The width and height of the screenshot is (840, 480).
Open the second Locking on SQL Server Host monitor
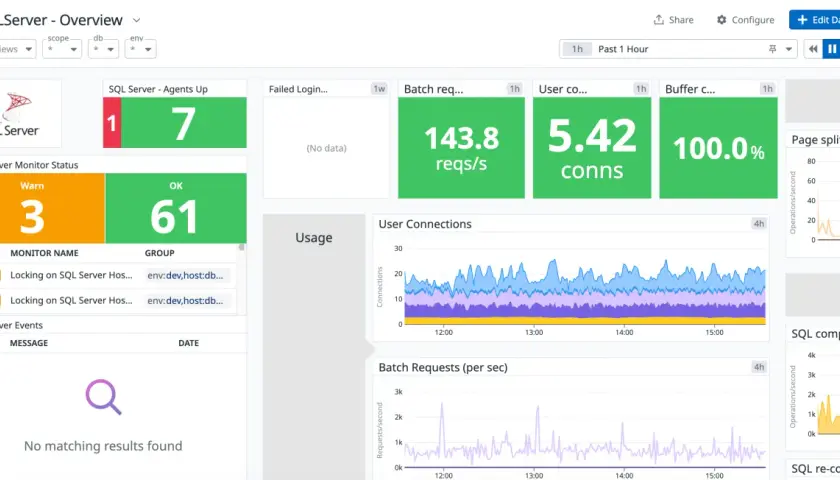[71, 301]
